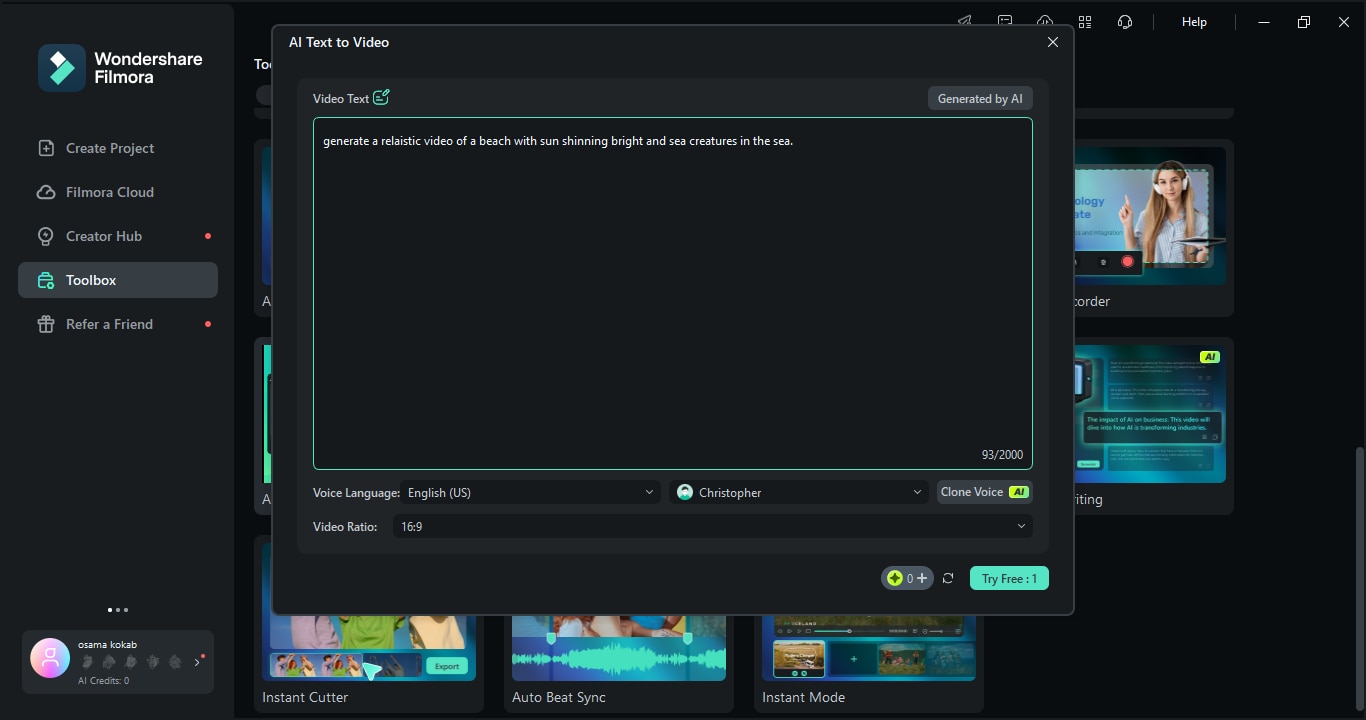Open the Christopher voice selector dropdown
The height and width of the screenshot is (720, 1366).
799,492
